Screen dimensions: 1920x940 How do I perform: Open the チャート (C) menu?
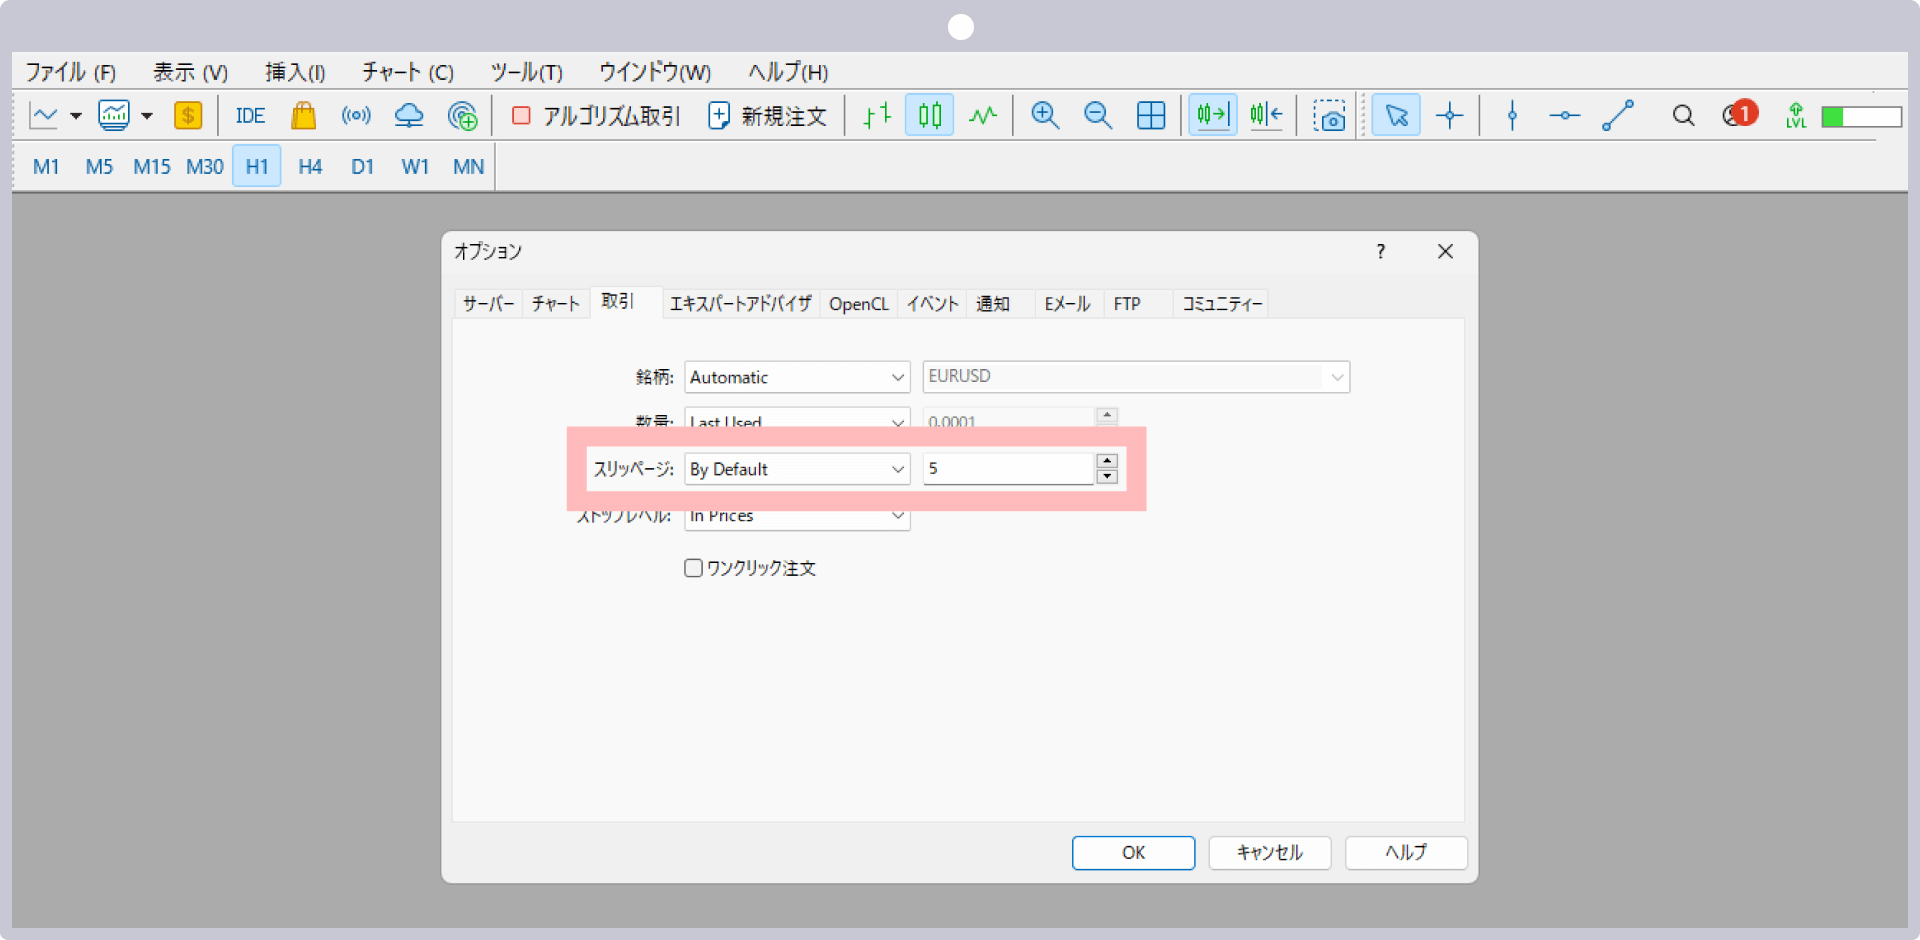(x=408, y=72)
